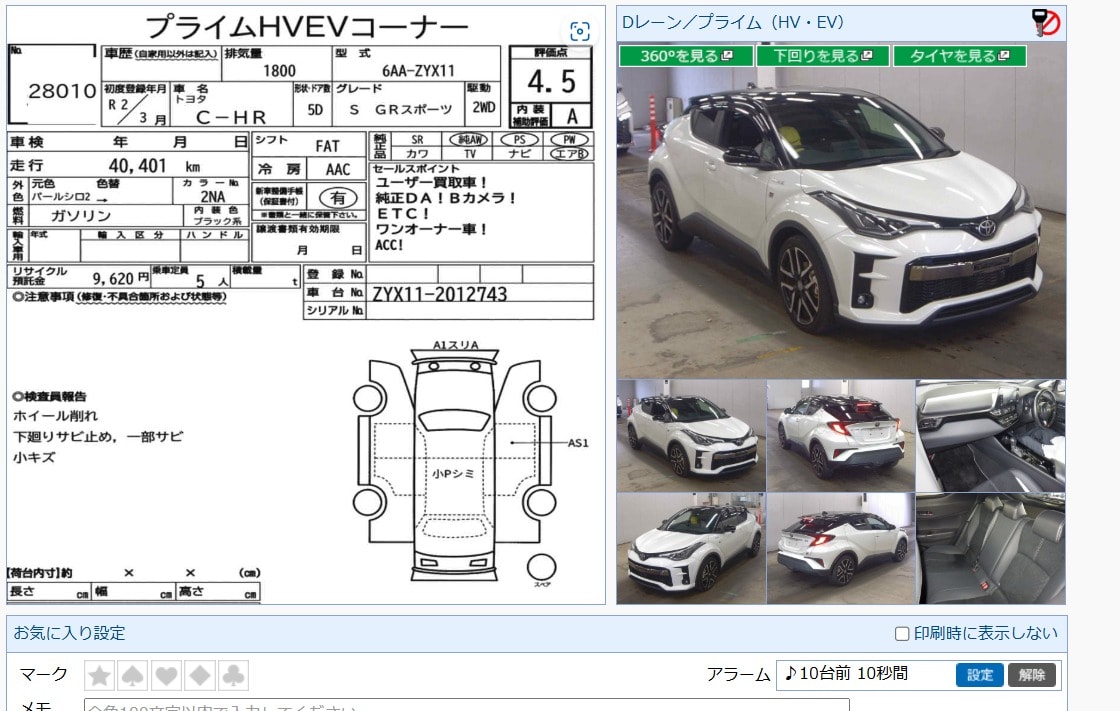Click the blue 設定 alarm button

tap(980, 675)
